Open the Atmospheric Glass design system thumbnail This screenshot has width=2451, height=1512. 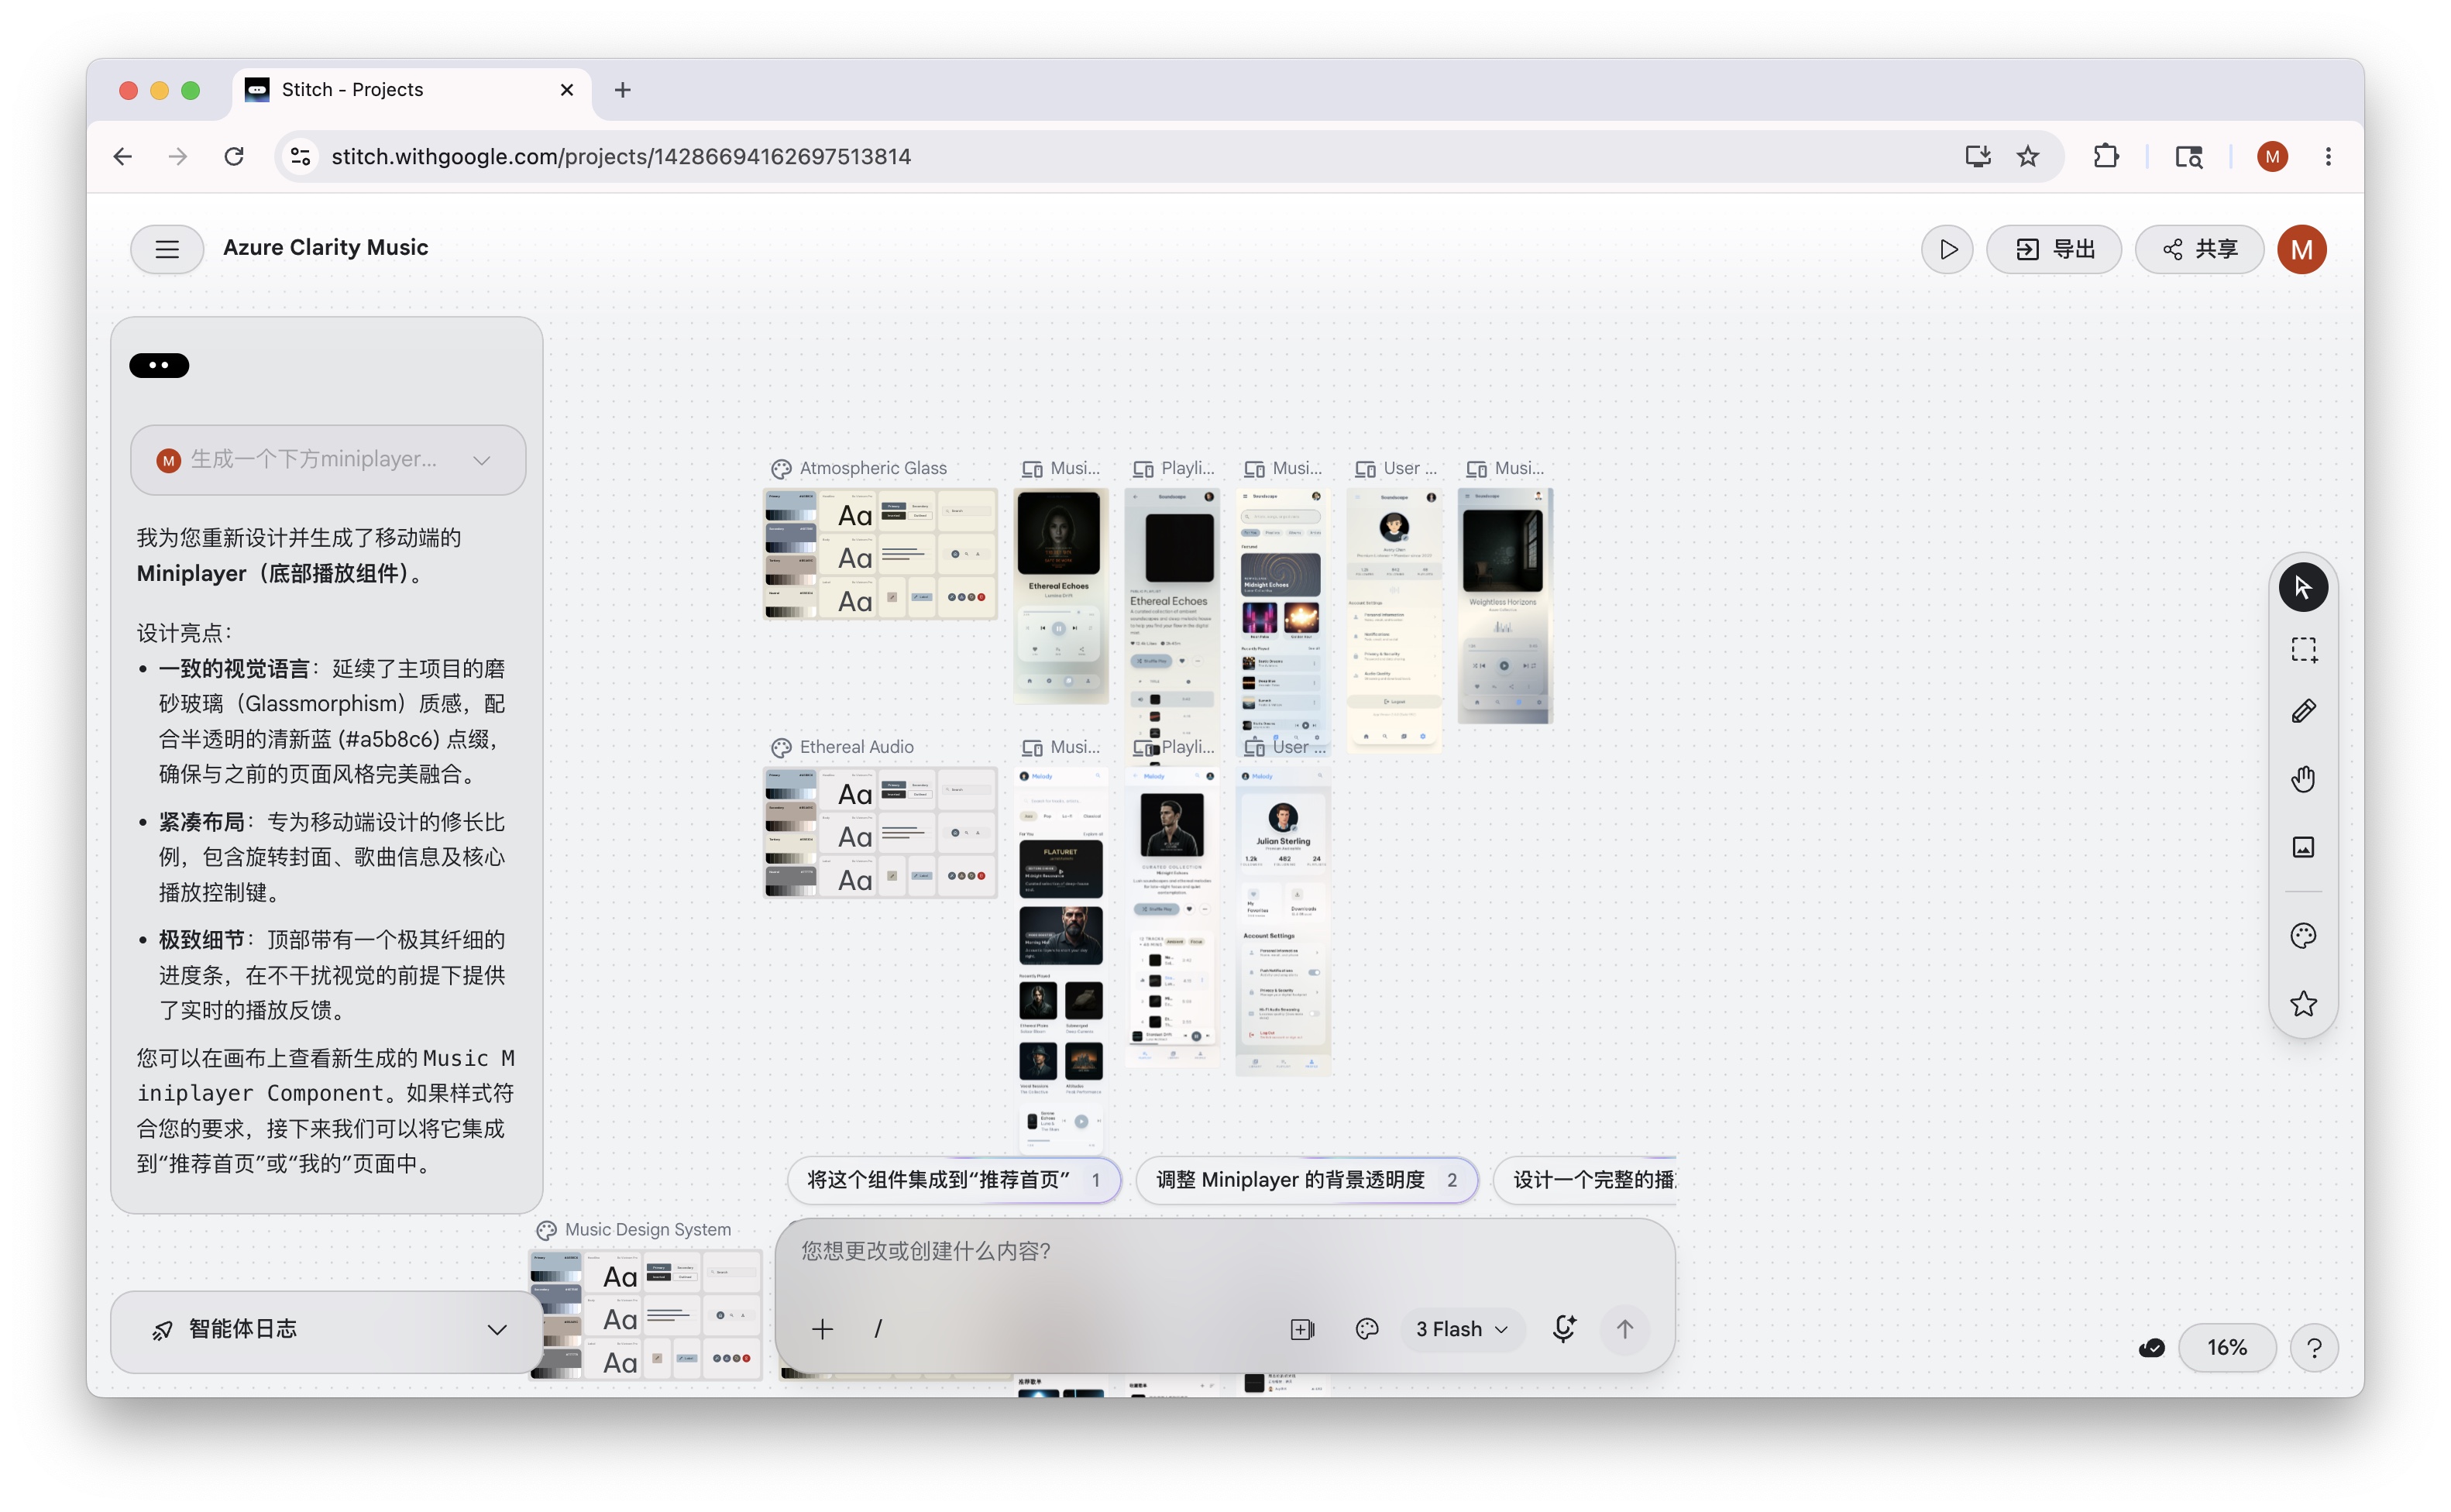pos(879,554)
